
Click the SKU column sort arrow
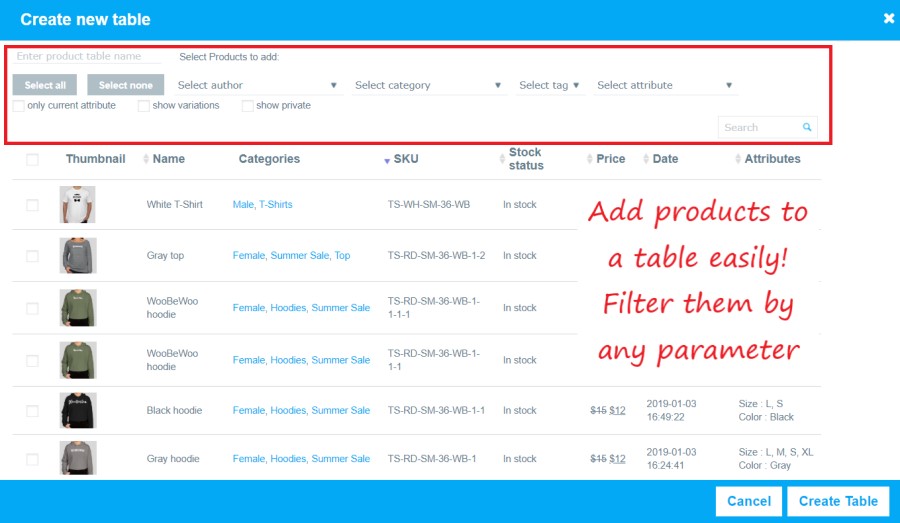click(x=387, y=160)
